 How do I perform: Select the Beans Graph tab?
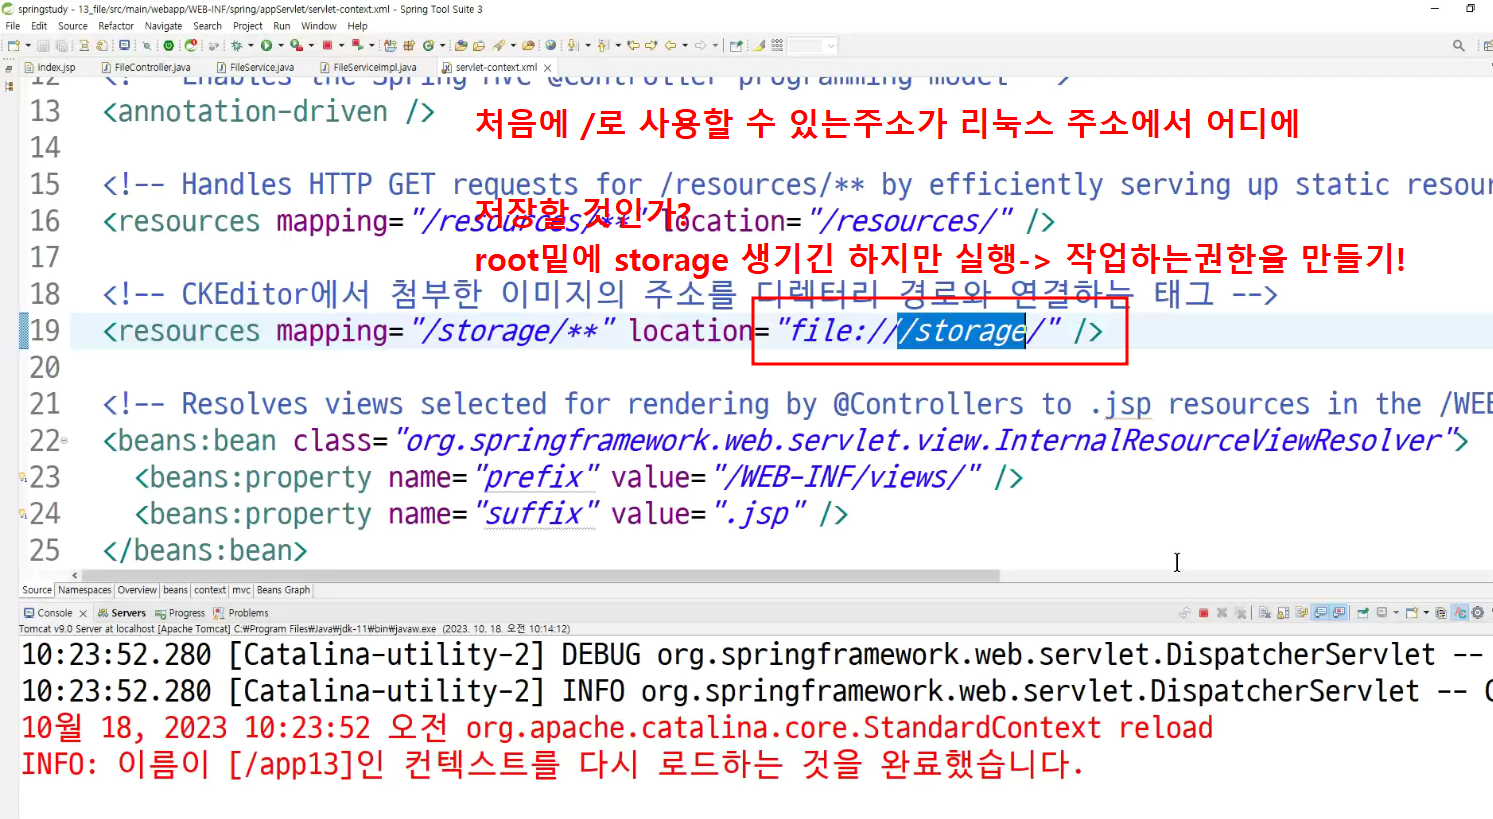[283, 590]
